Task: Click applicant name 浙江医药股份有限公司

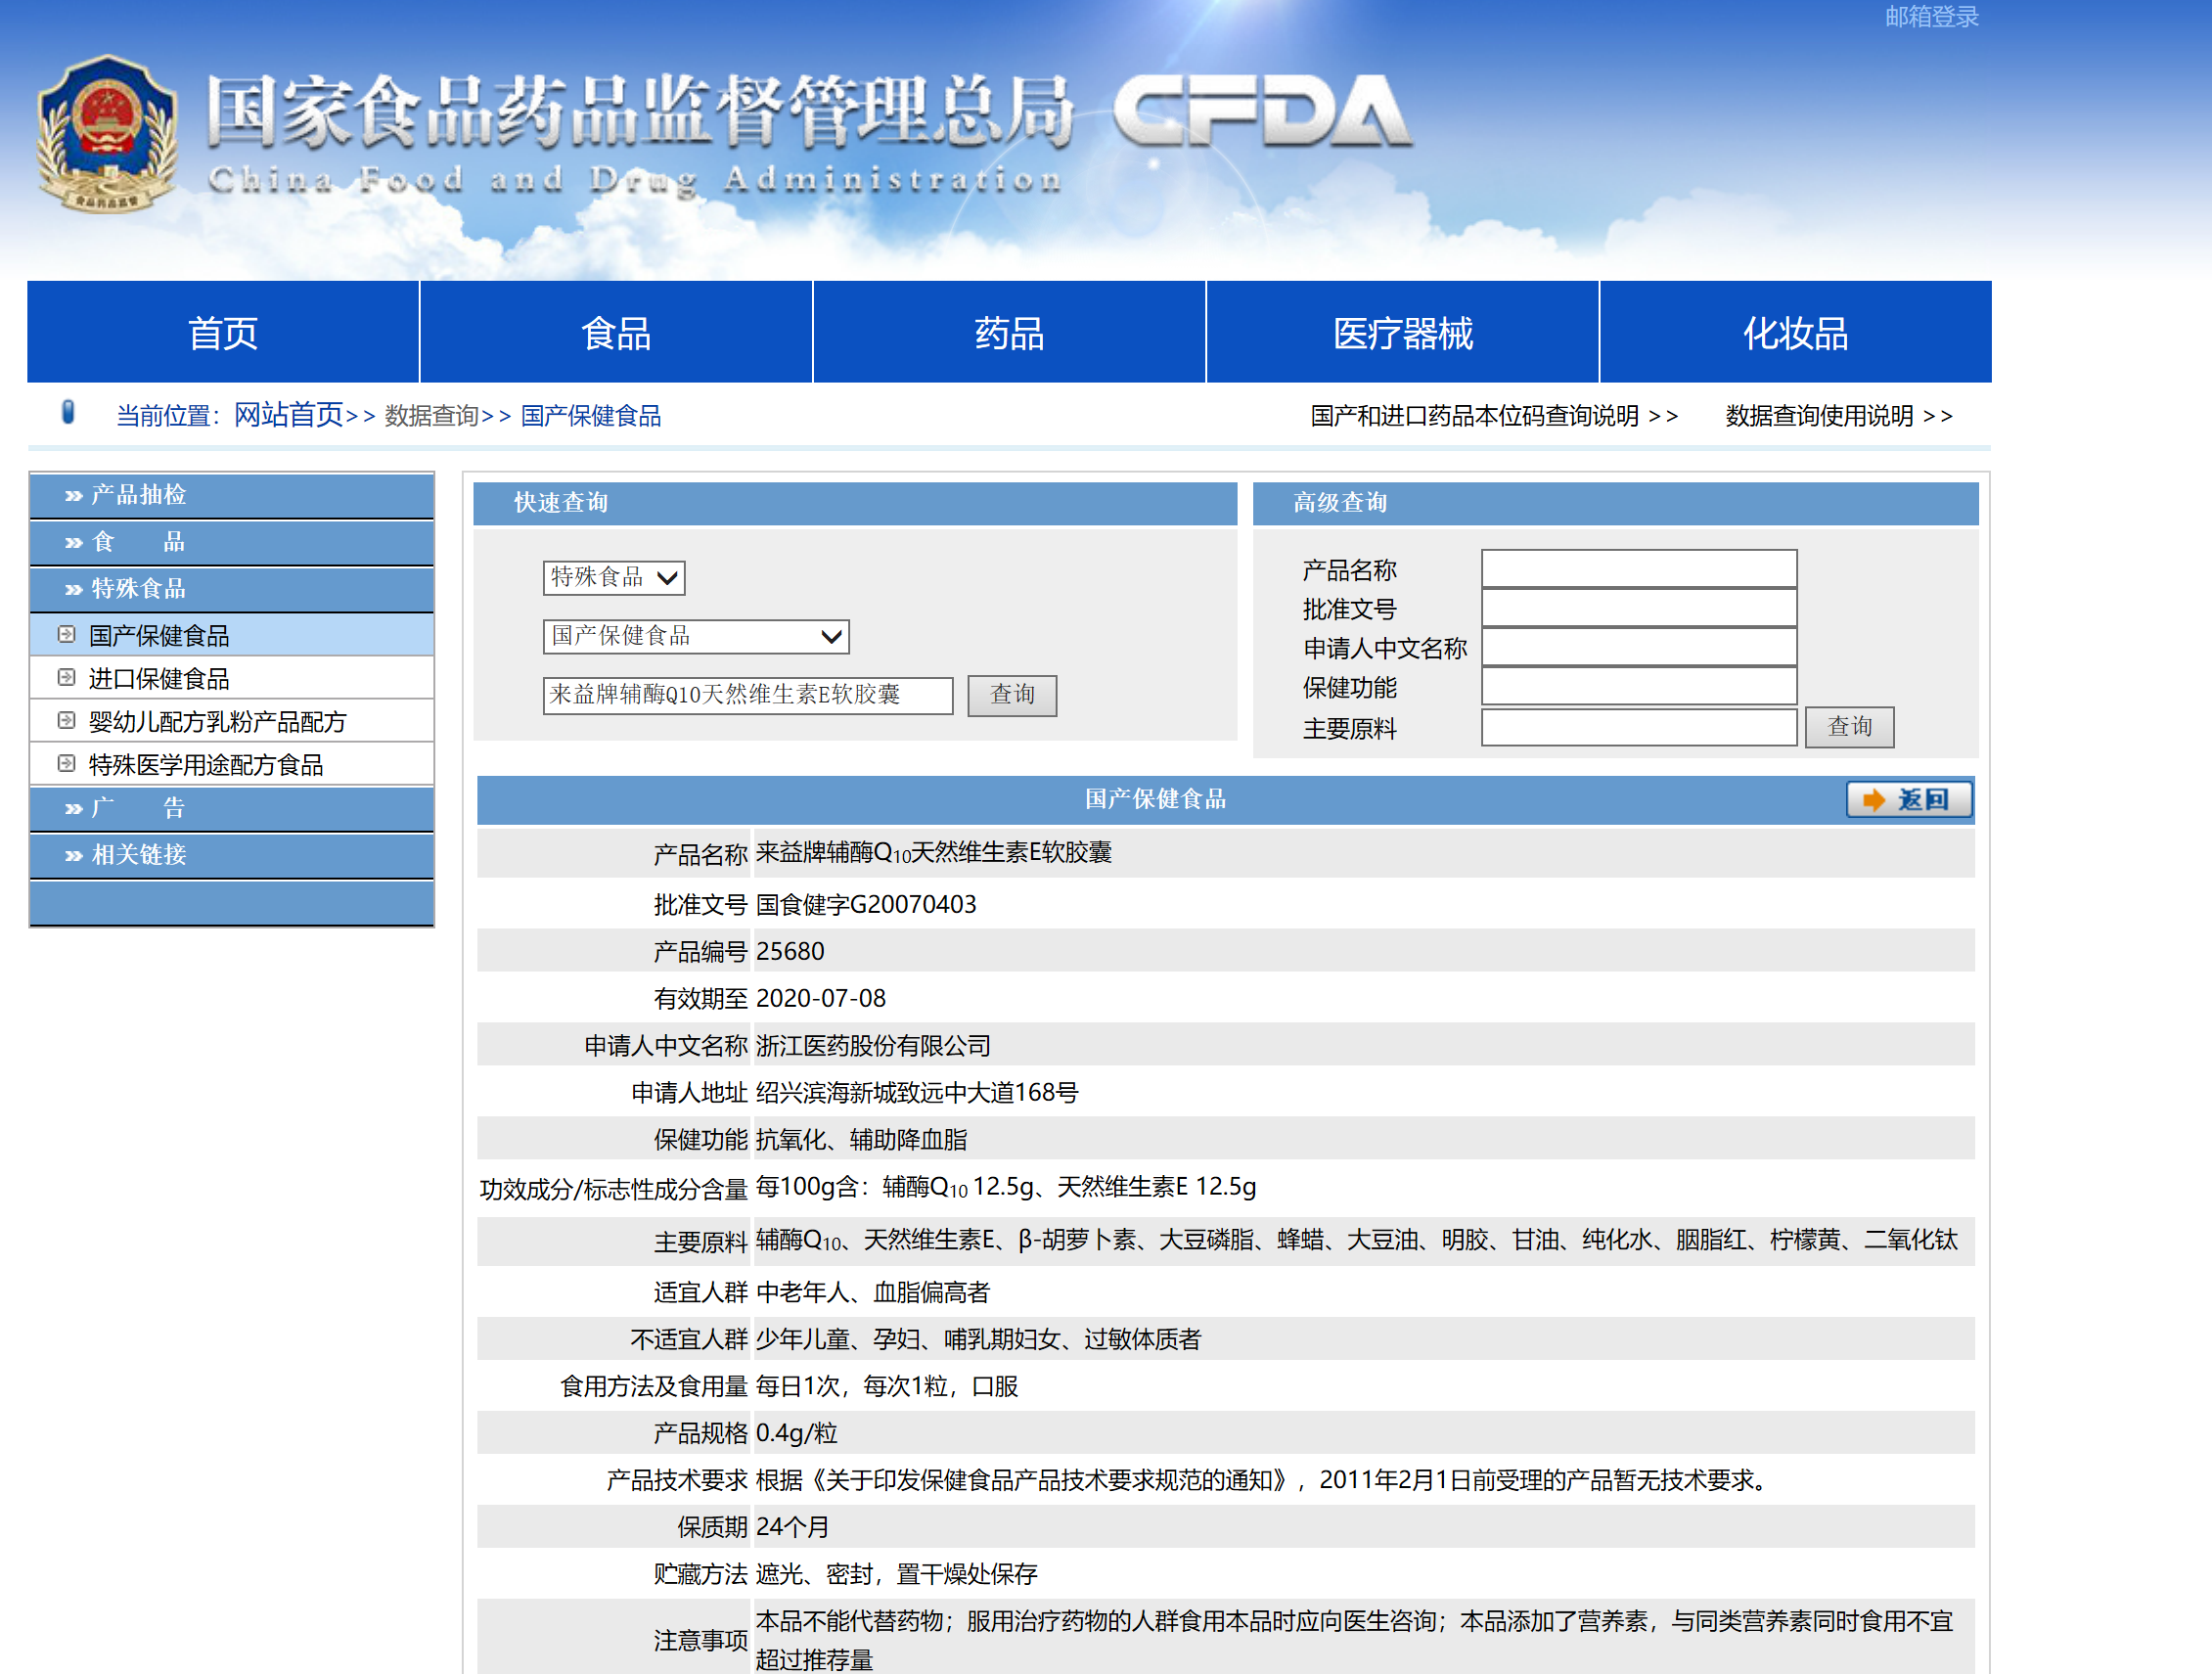Action: coord(873,1045)
